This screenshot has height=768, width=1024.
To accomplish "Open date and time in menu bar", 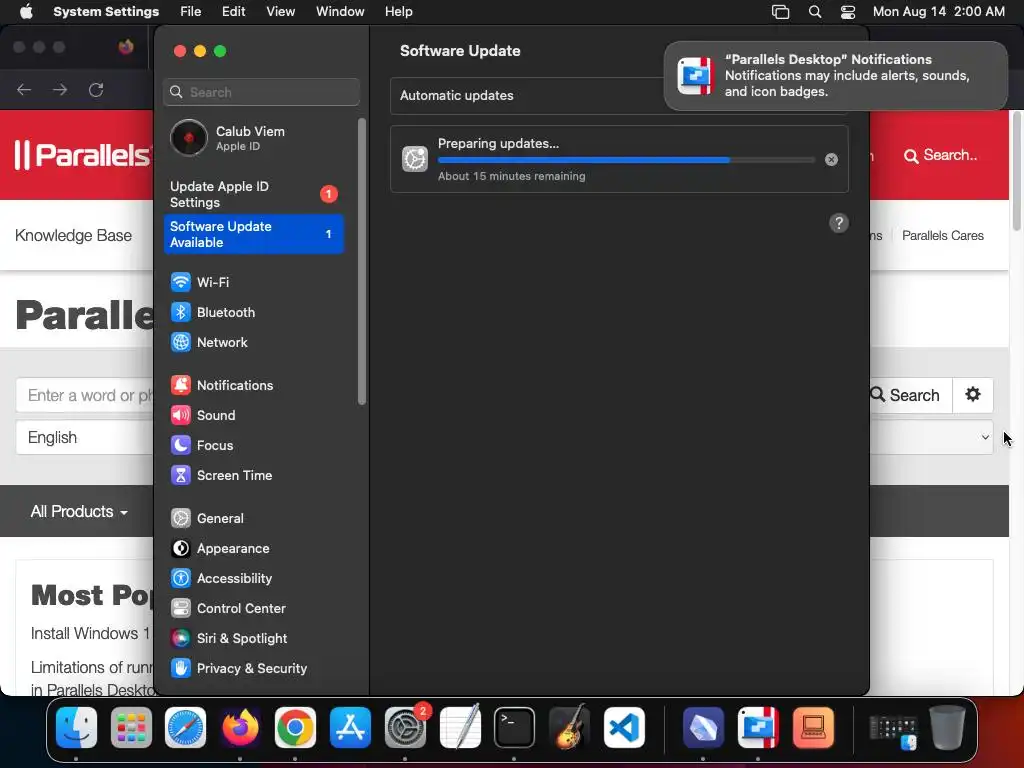I will 938,12.
